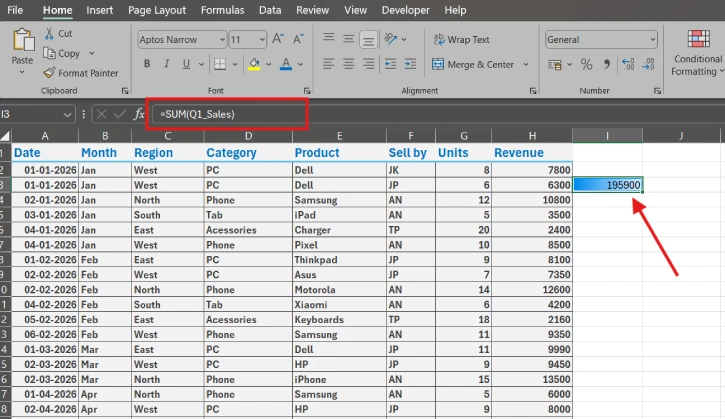
Task: Click the Copy icon
Action: 49,53
